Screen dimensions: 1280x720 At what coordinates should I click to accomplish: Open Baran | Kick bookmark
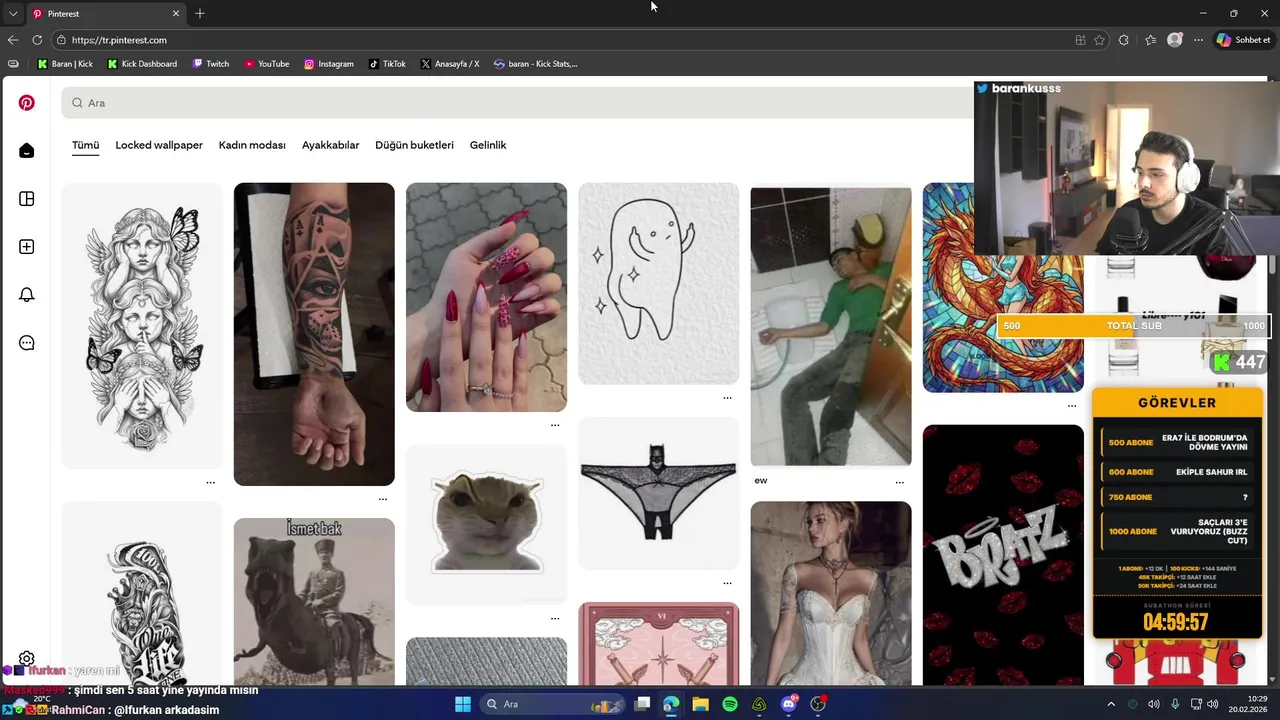click(65, 64)
